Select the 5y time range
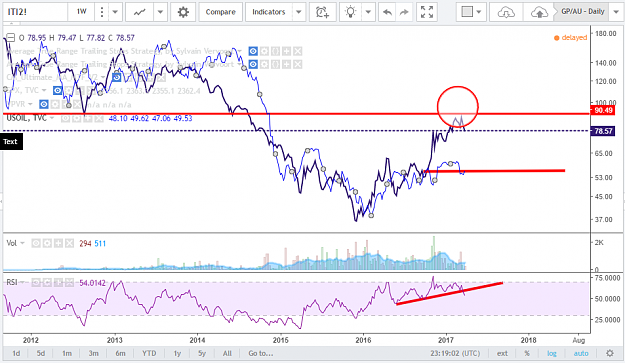This screenshot has width=625, height=363. (x=202, y=353)
